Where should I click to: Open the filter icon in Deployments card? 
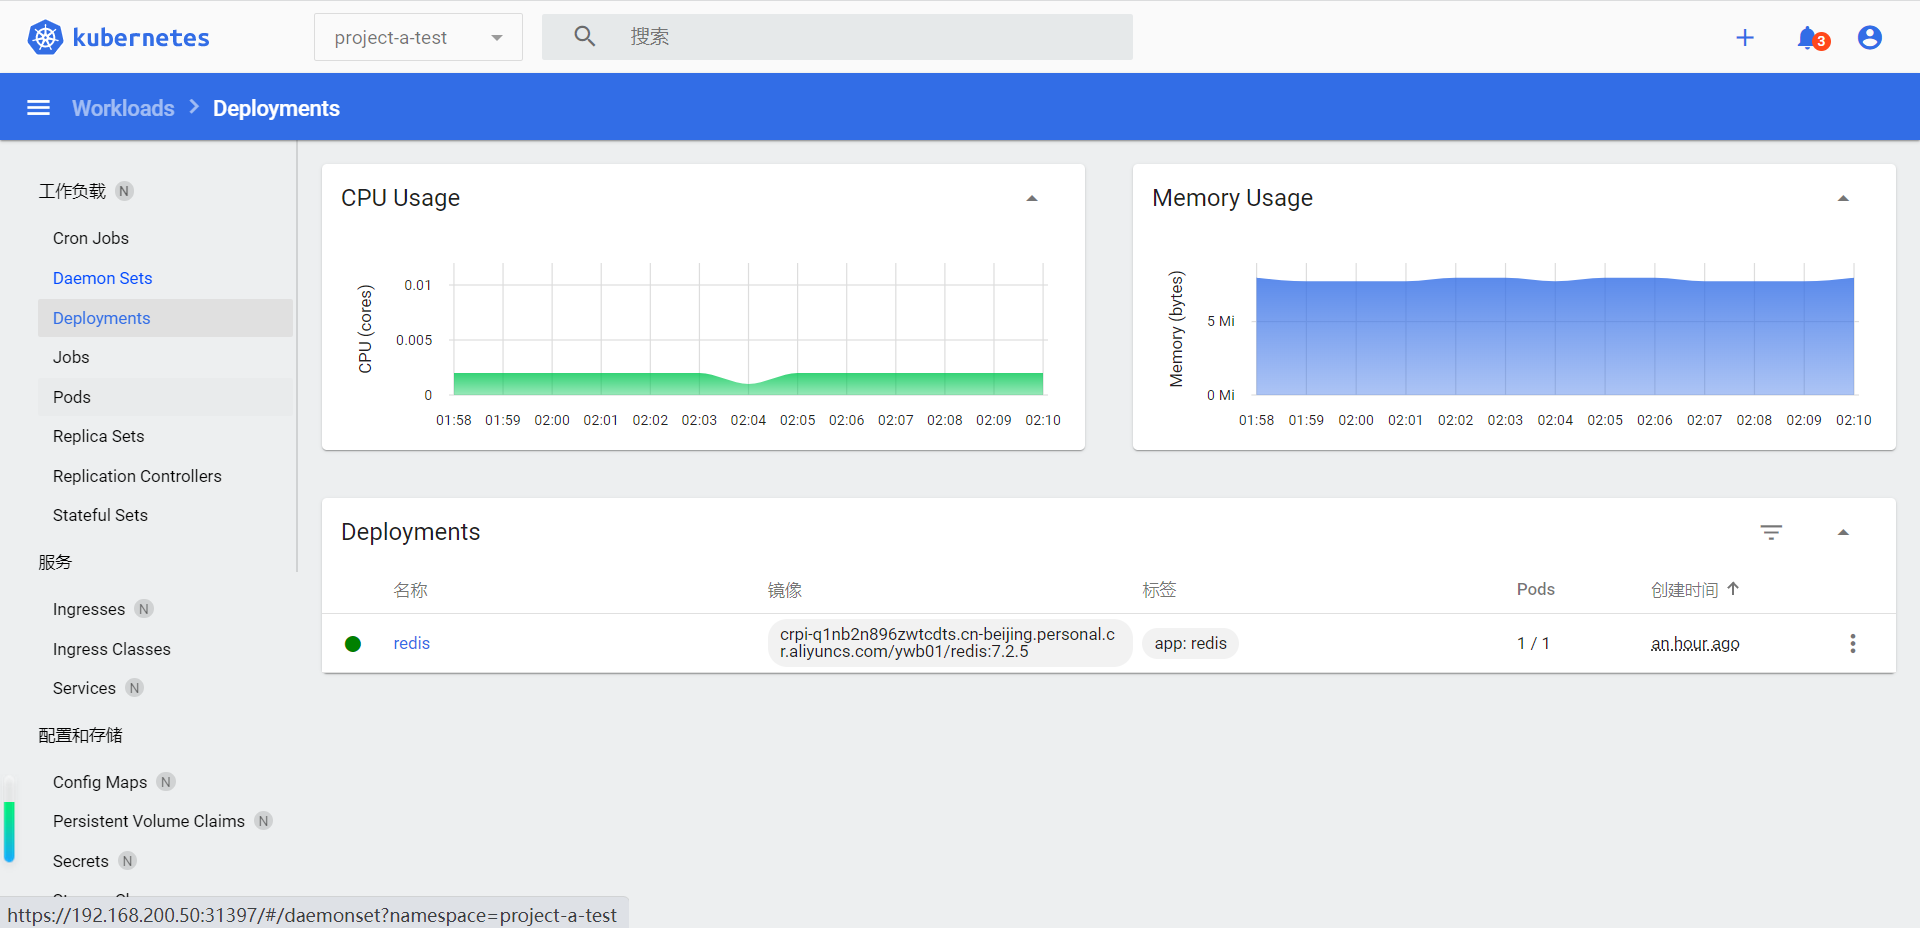pos(1771,532)
